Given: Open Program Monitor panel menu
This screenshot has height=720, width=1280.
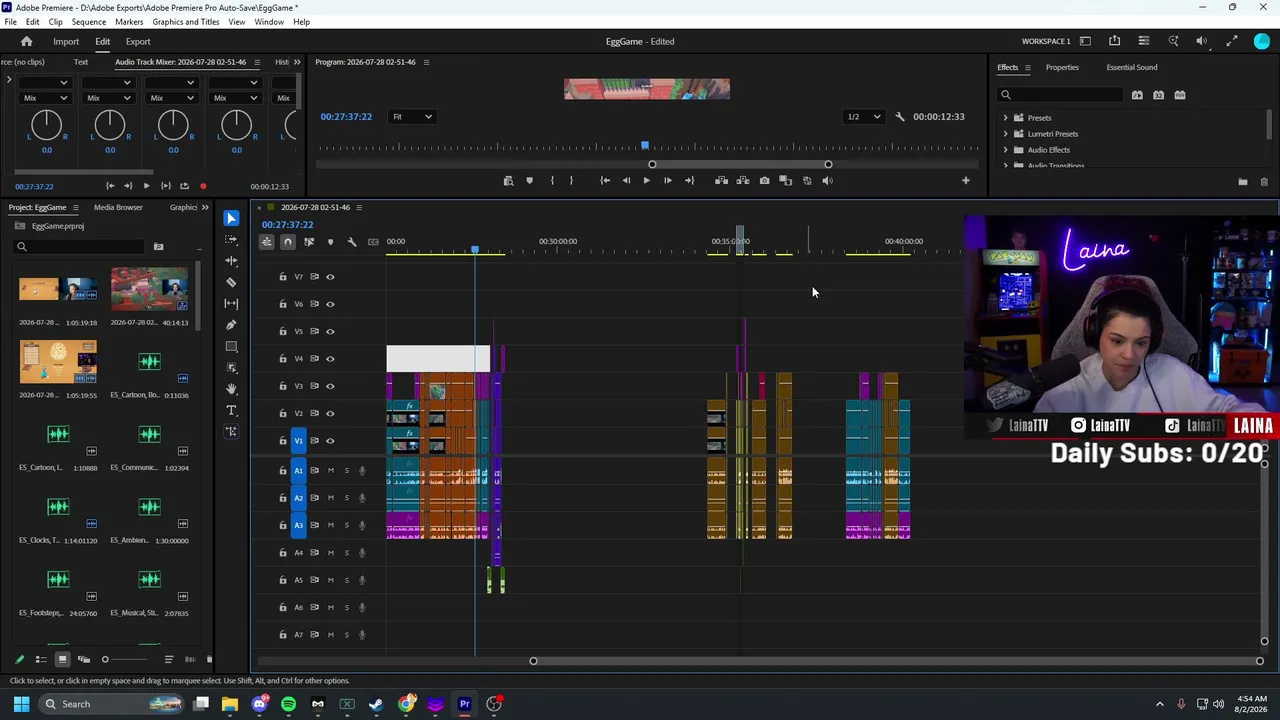Looking at the screenshot, I should click(x=426, y=62).
